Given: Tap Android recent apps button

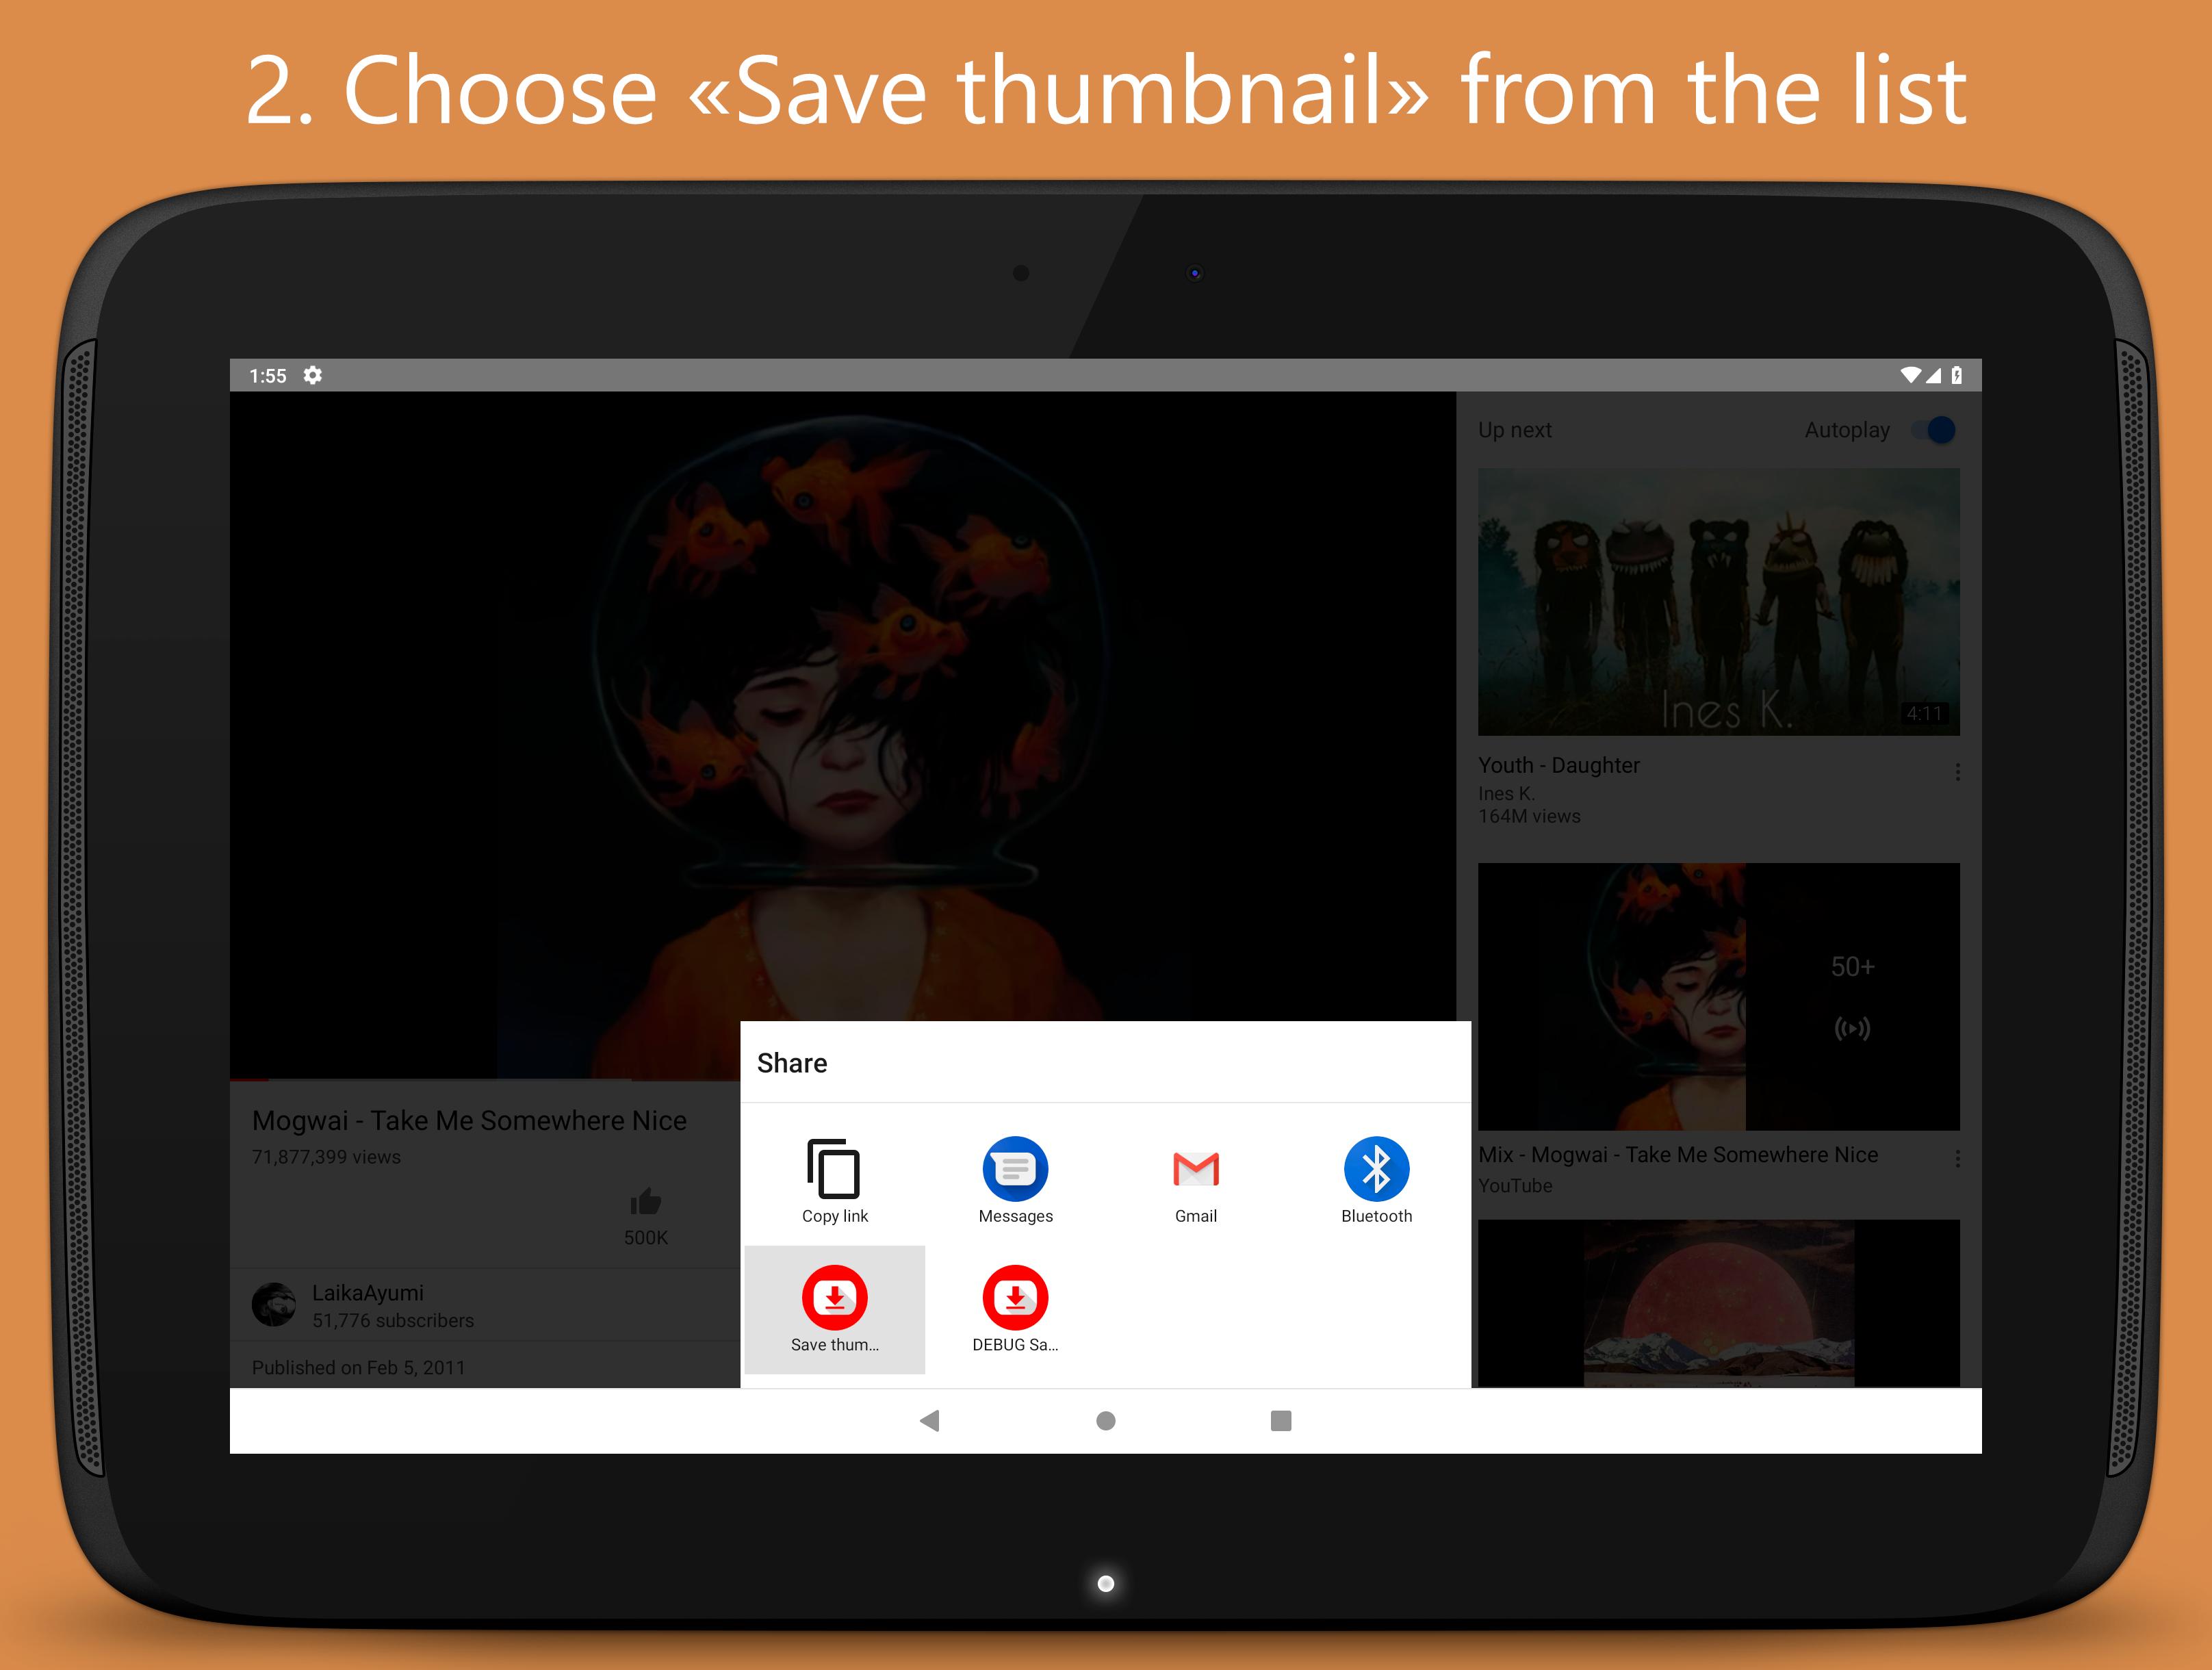Looking at the screenshot, I should (x=1281, y=1421).
